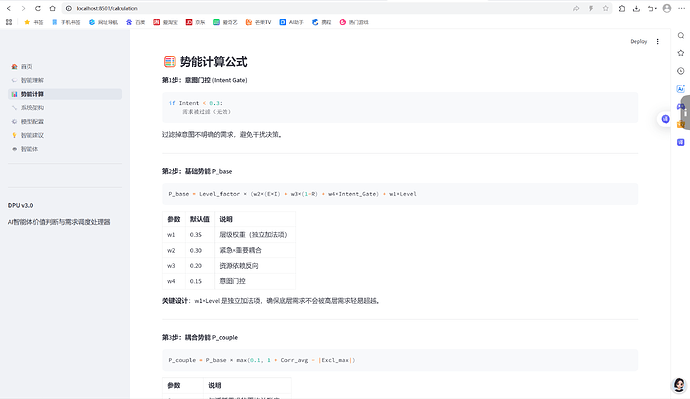The image size is (690, 399).
Task: Go to 首页 in the sidebar
Action: coord(65,66)
